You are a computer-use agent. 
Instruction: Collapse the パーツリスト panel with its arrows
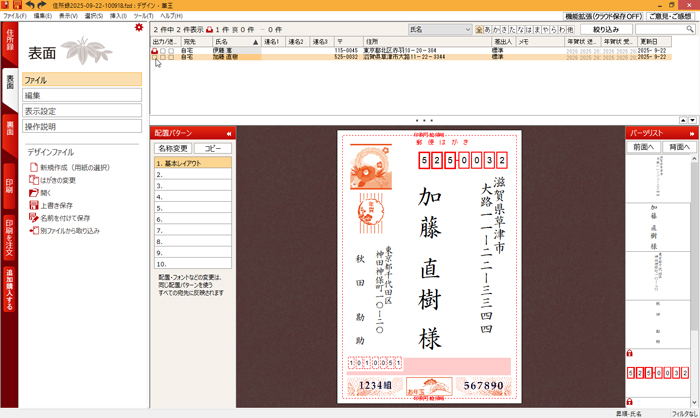coord(693,133)
